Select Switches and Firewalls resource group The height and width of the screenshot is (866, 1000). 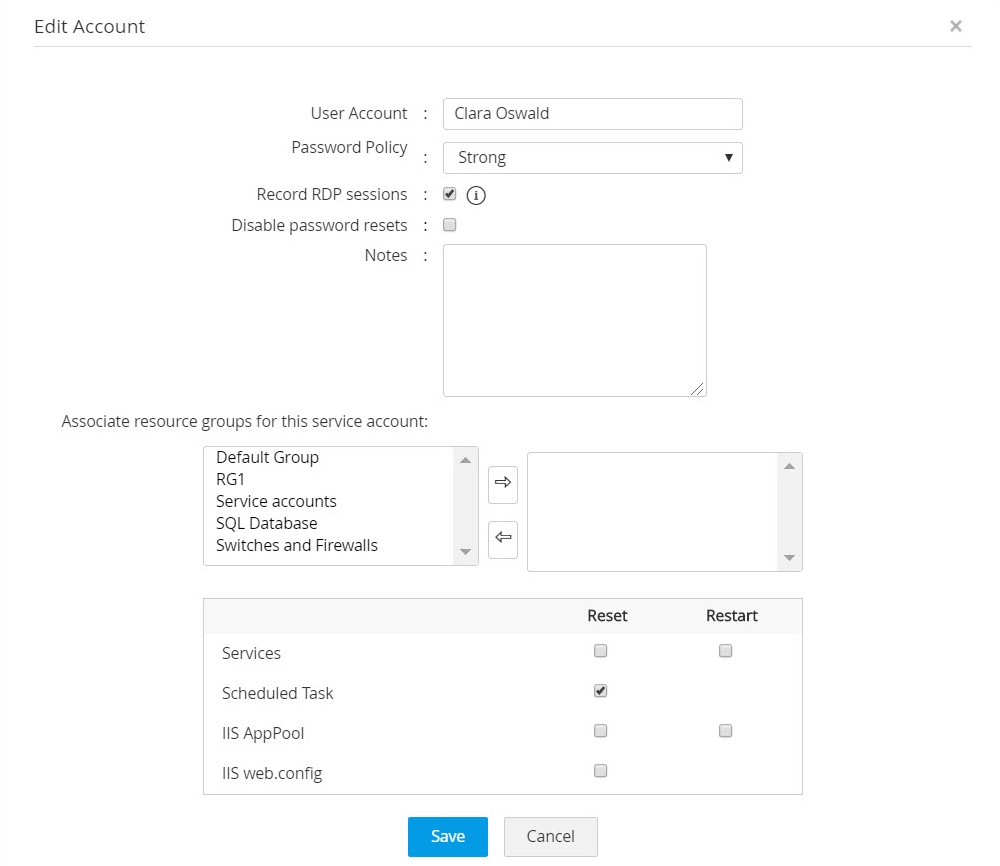(x=296, y=545)
